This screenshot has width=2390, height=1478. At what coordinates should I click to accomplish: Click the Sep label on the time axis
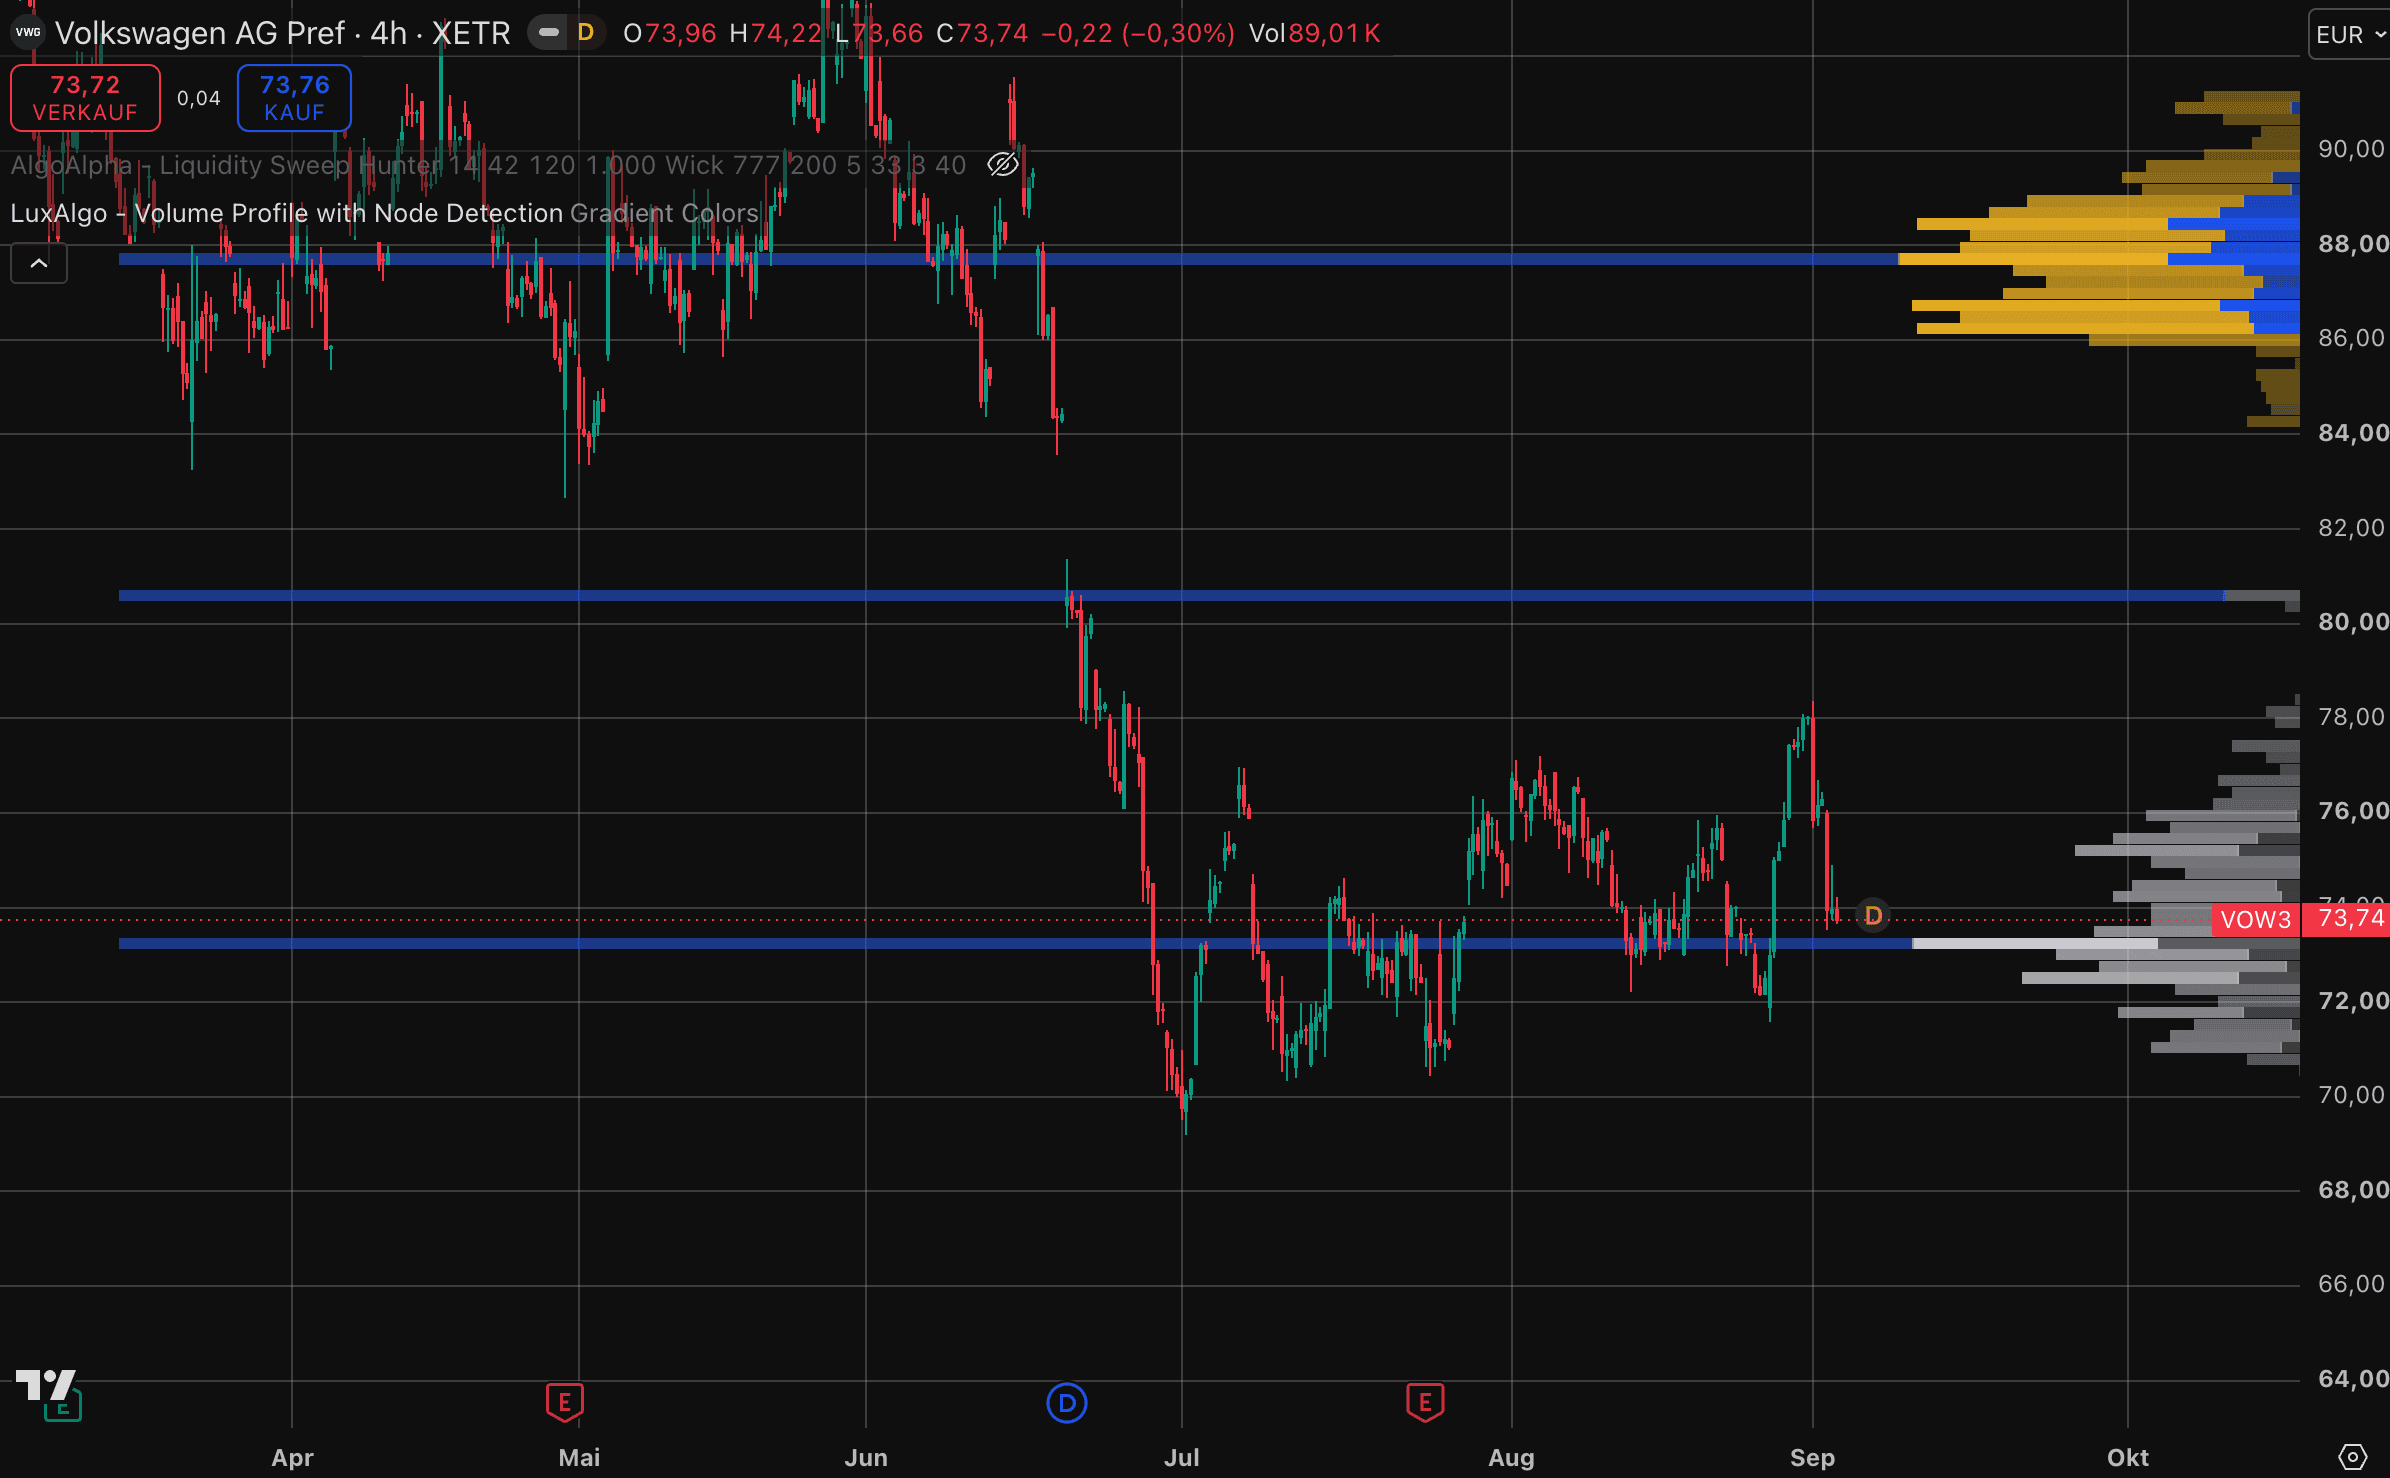(1812, 1457)
